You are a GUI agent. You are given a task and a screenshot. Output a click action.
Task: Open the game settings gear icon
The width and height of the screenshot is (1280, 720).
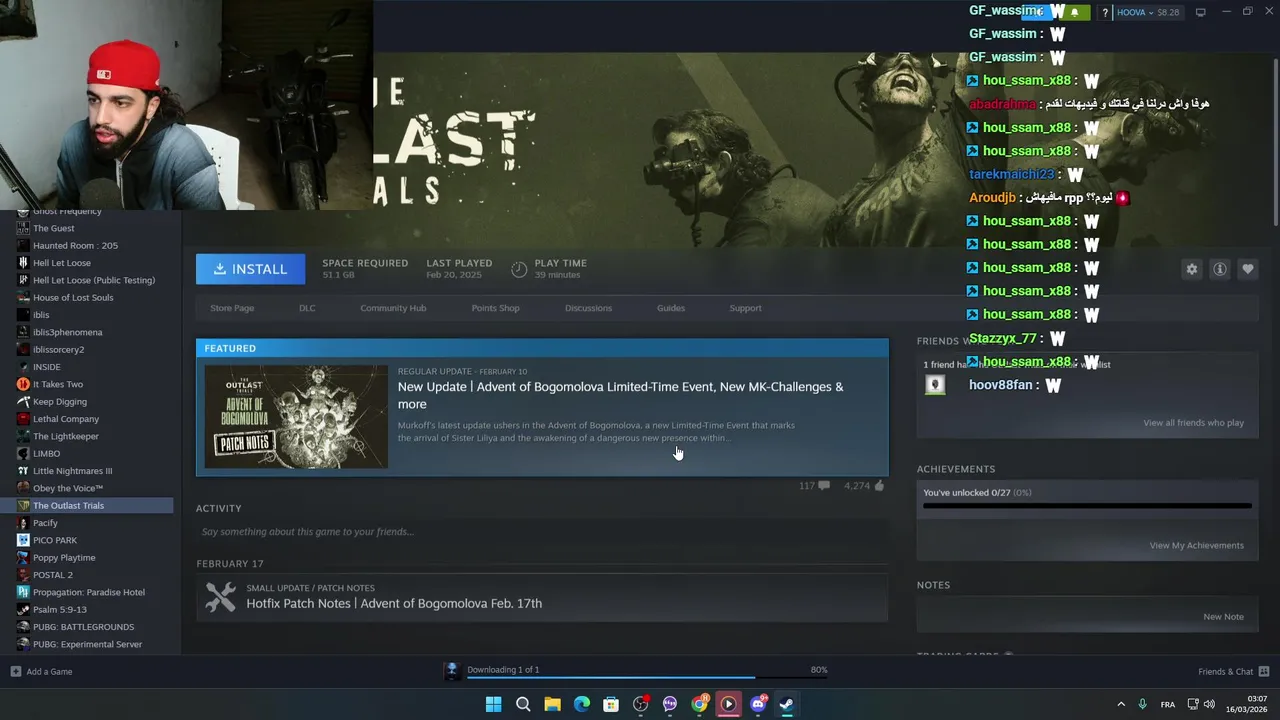[1191, 269]
